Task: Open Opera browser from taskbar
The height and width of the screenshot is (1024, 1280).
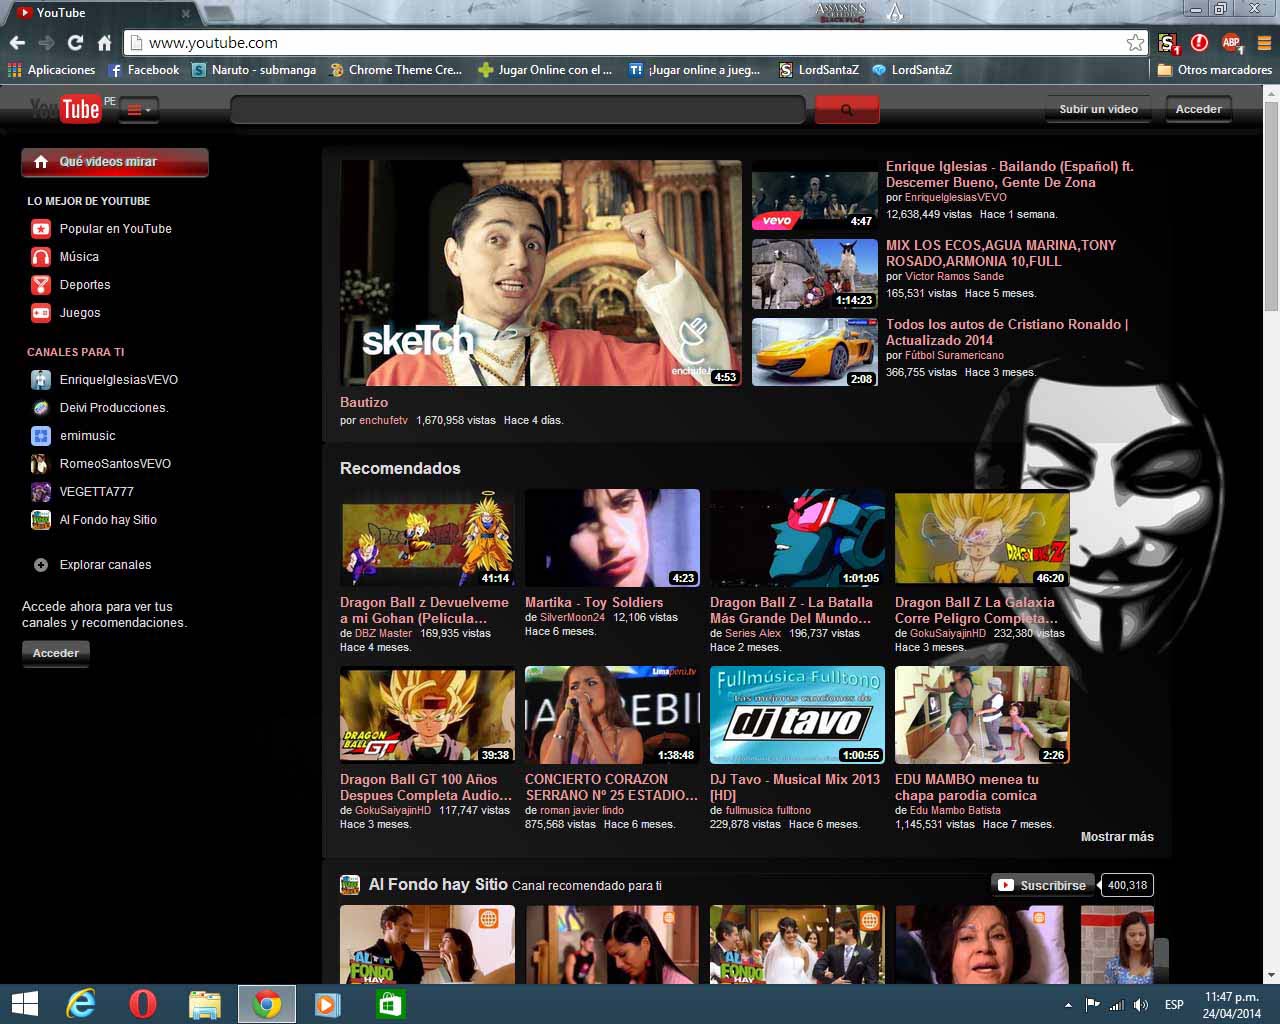Action: (143, 1004)
